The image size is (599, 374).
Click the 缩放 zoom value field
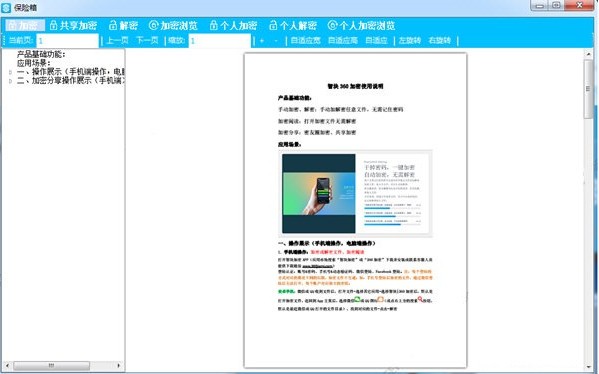point(220,40)
